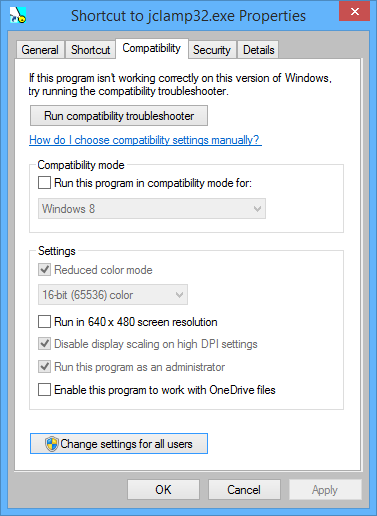Viewport: 377px width, 516px height.
Task: Expand the 16-bit (65536) color dropdown
Action: click(x=113, y=295)
